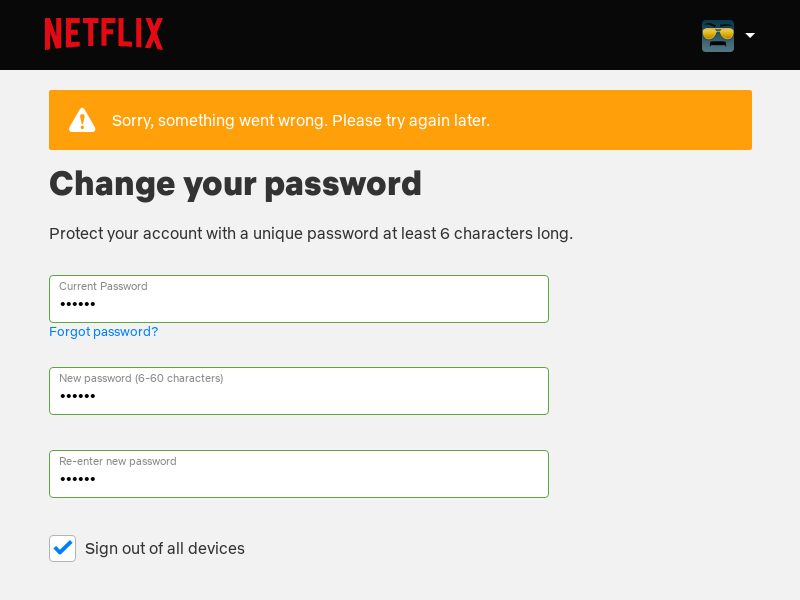Click the warning triangle icon
The width and height of the screenshot is (800, 600).
(x=82, y=120)
